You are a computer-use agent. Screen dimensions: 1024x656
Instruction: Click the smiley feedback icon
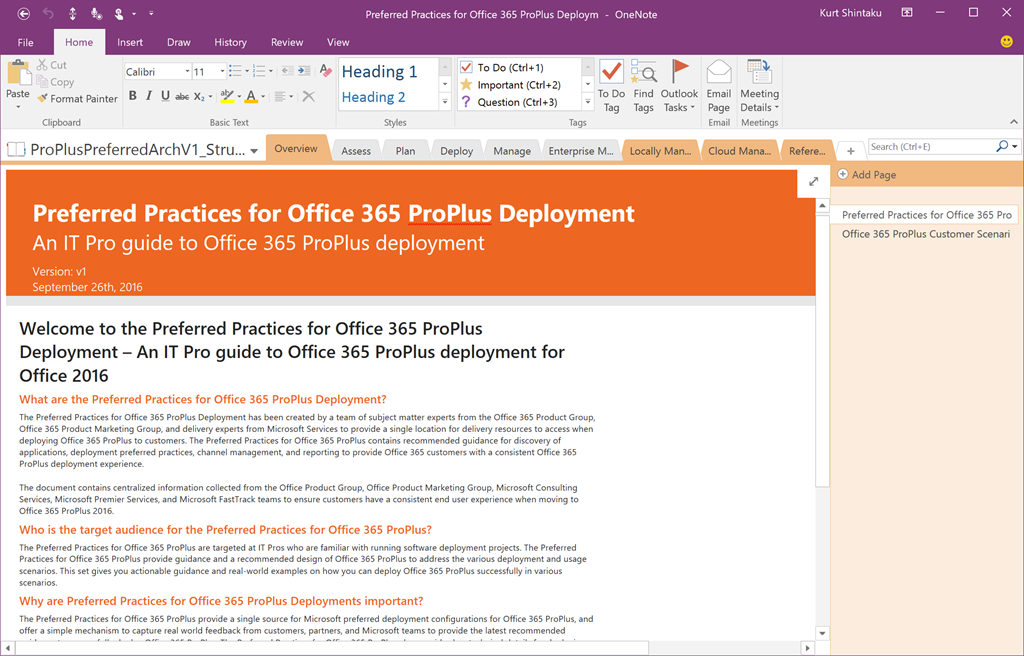(1006, 42)
